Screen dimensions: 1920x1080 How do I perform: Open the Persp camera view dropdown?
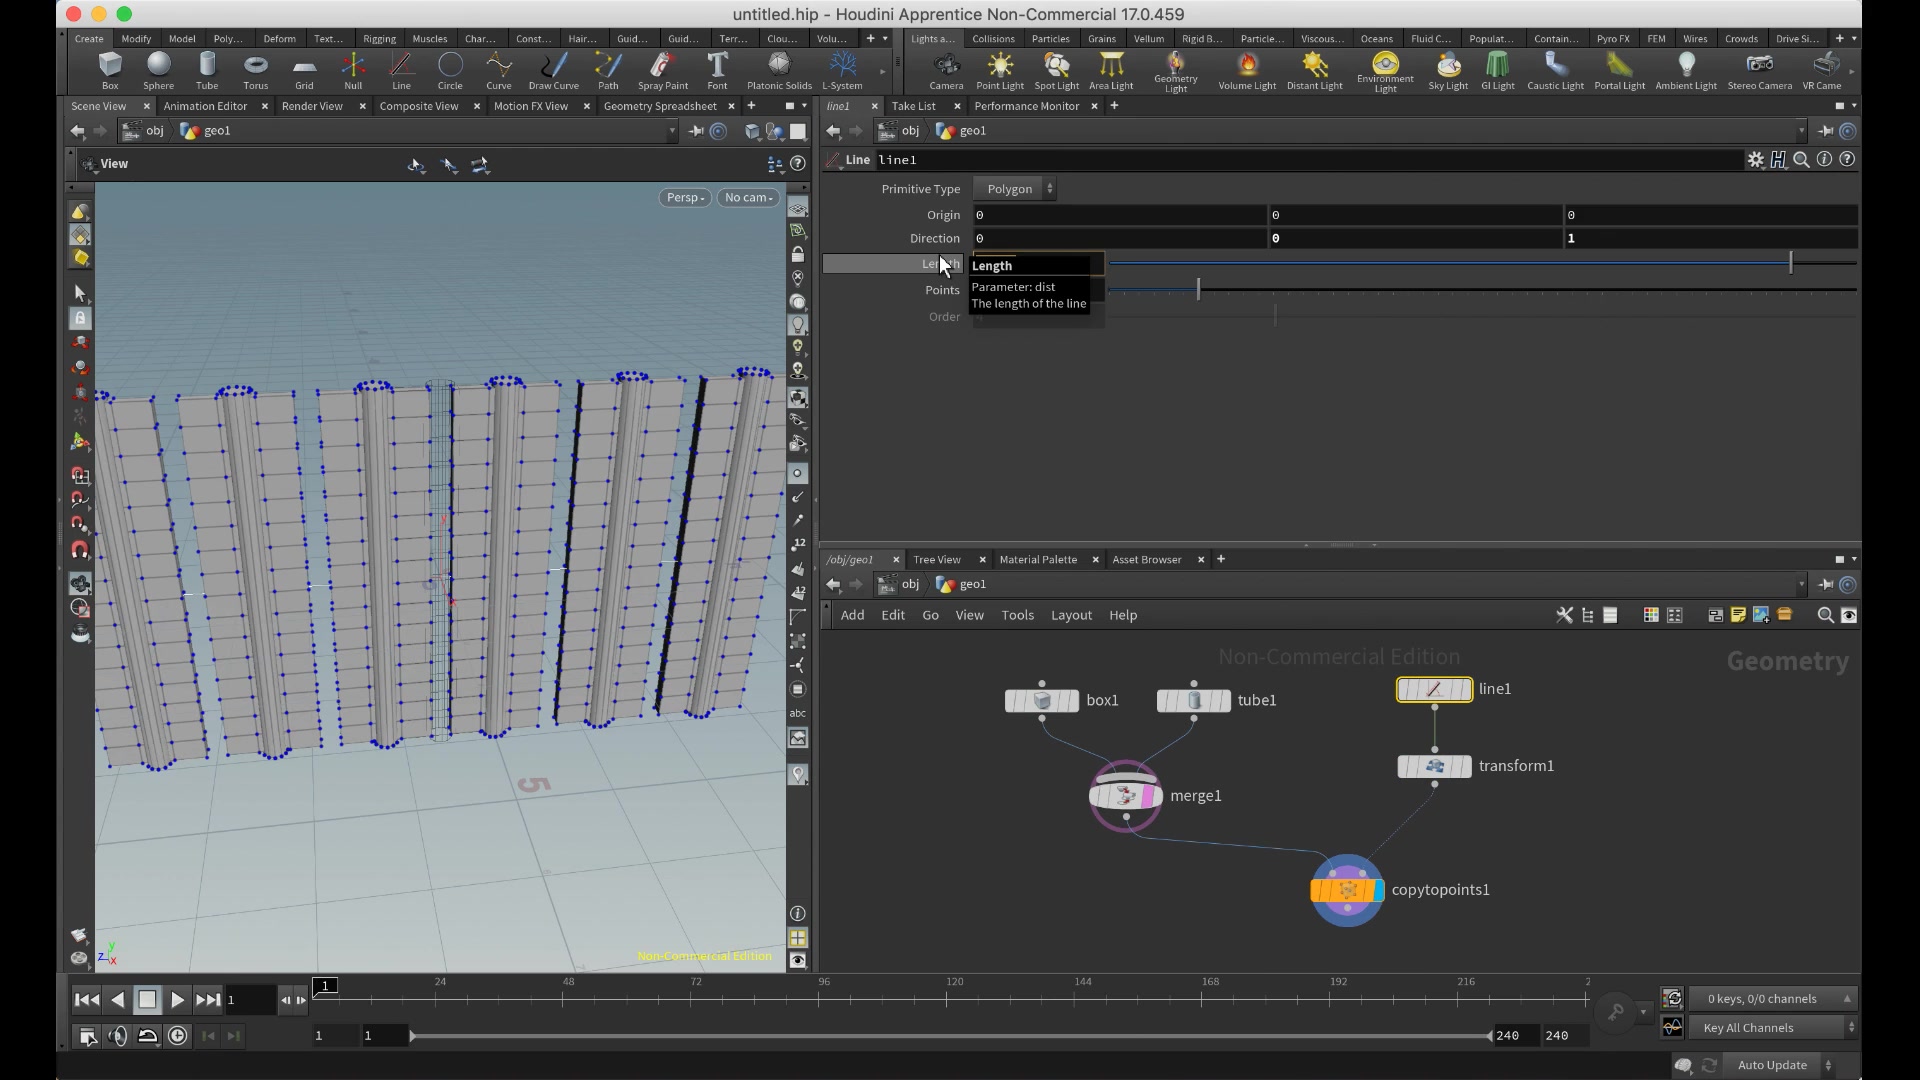point(684,195)
